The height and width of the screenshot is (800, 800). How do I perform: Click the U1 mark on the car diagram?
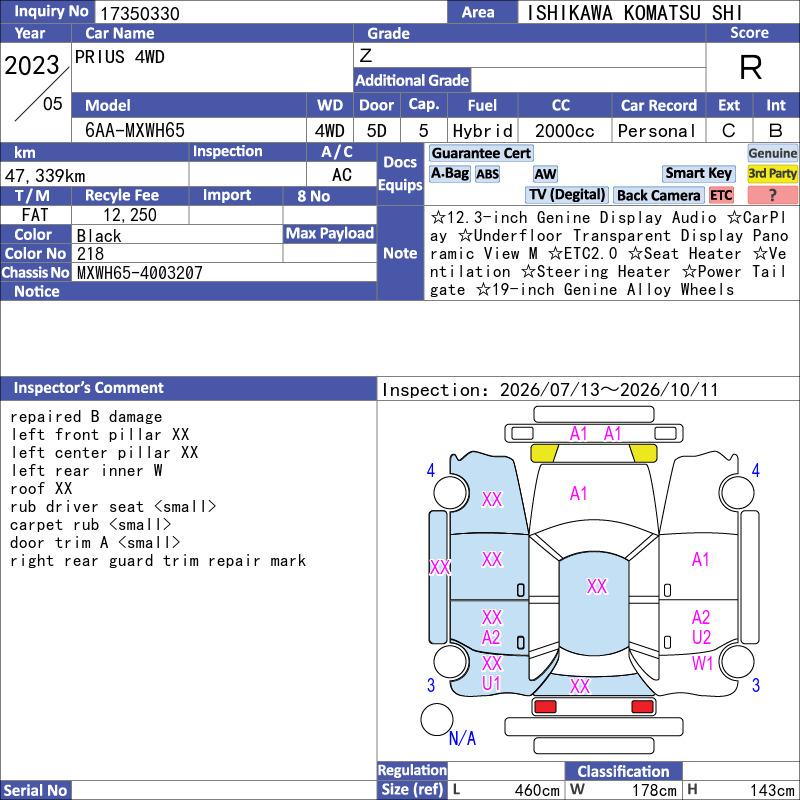[x=491, y=683]
